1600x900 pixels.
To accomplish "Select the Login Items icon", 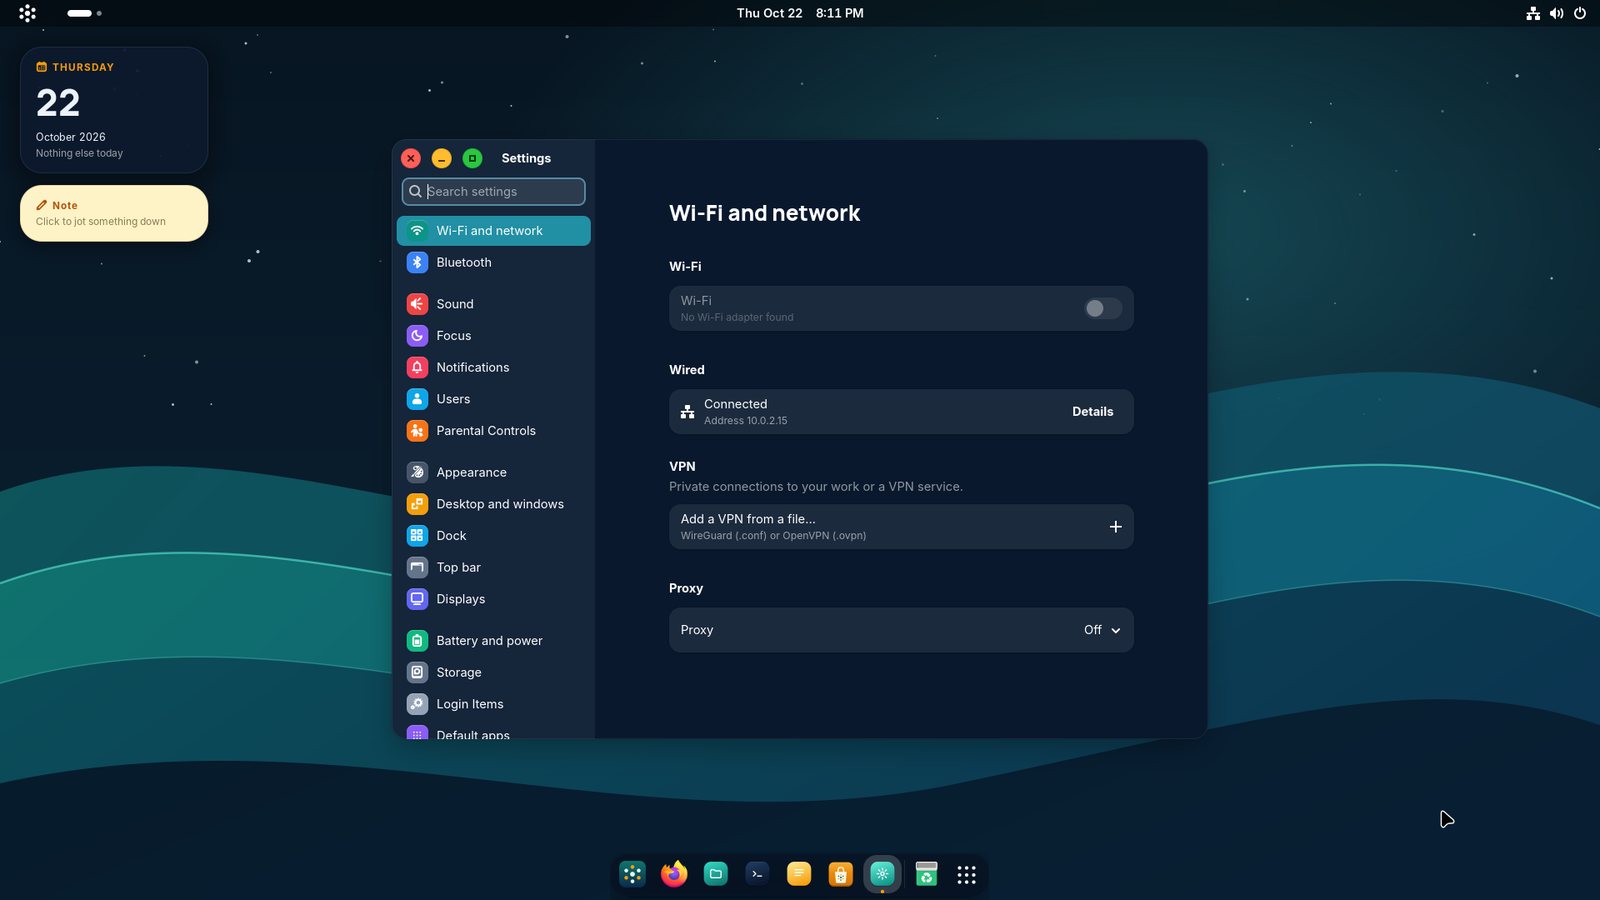I will pyautogui.click(x=417, y=704).
